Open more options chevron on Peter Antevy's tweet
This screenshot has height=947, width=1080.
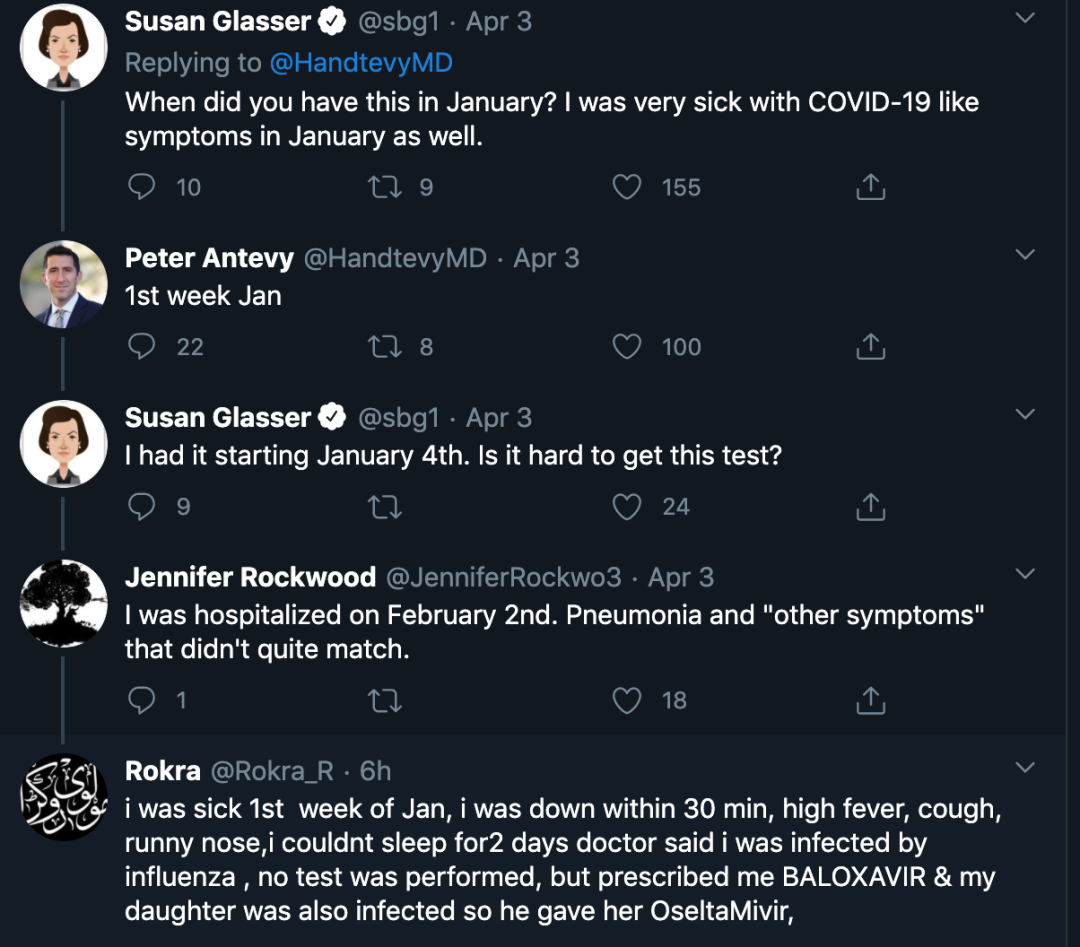pyautogui.click(x=1025, y=255)
